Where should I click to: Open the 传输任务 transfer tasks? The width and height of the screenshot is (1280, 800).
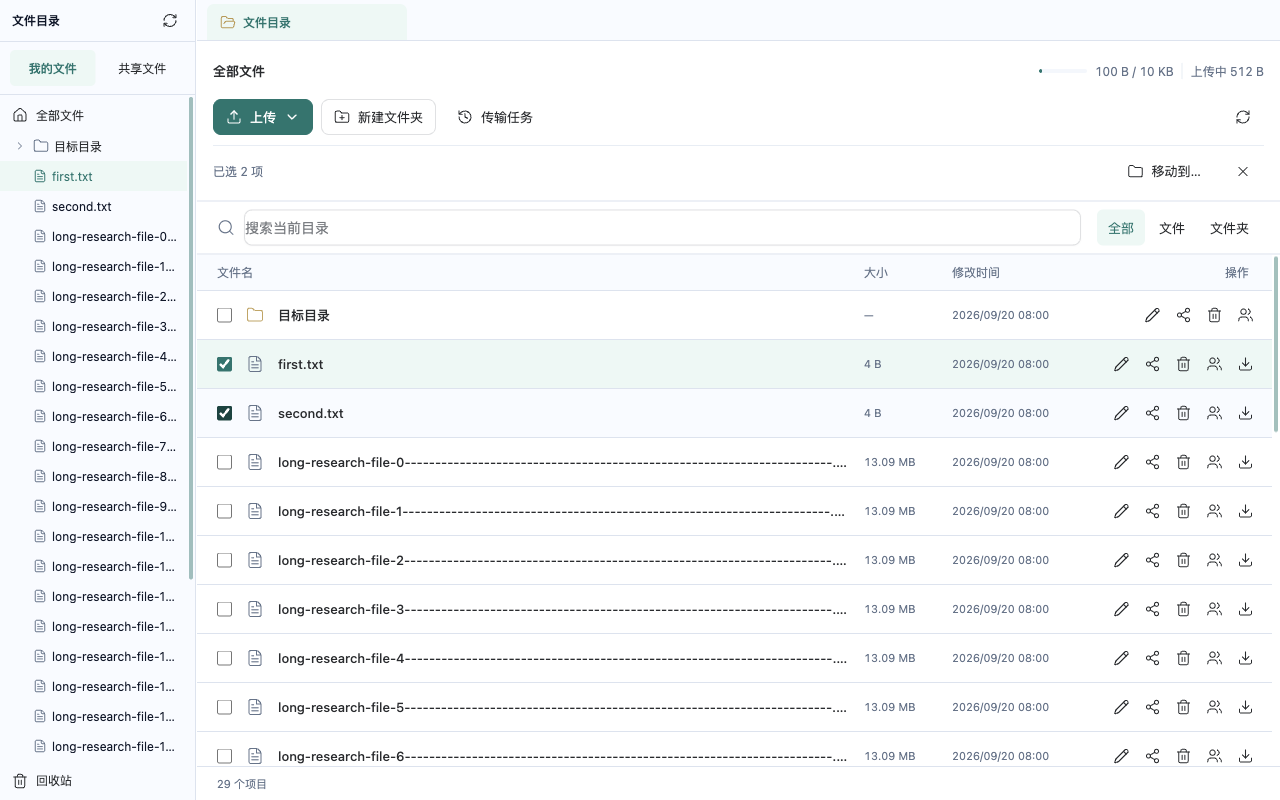(x=495, y=117)
